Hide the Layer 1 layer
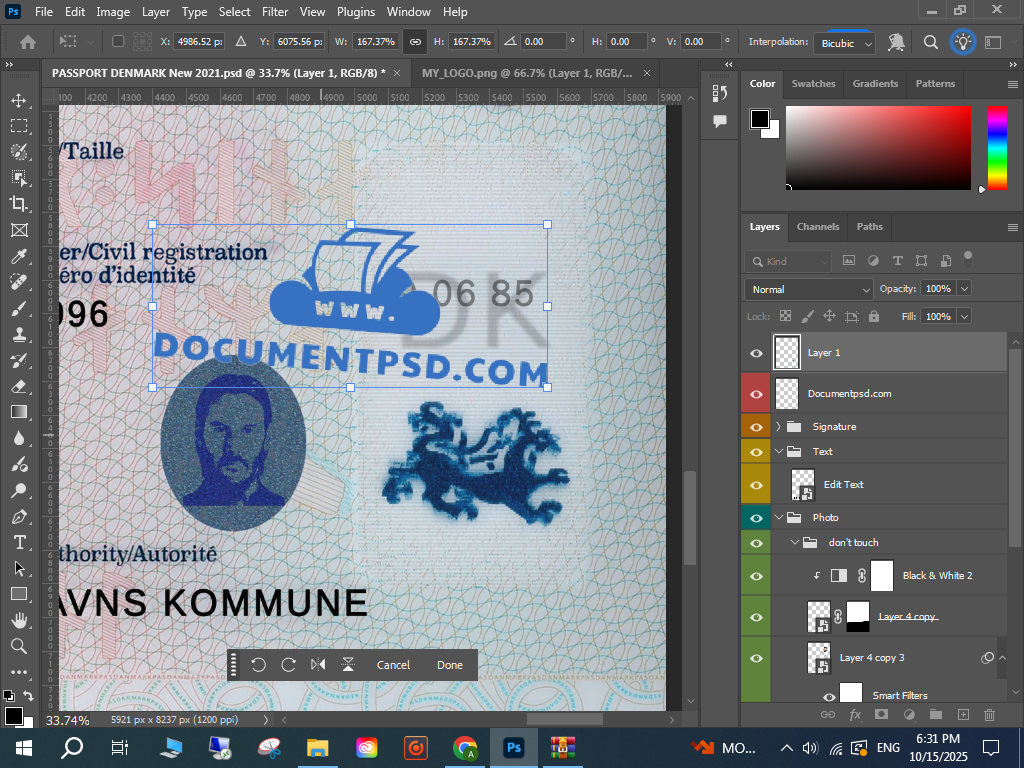 tap(756, 353)
